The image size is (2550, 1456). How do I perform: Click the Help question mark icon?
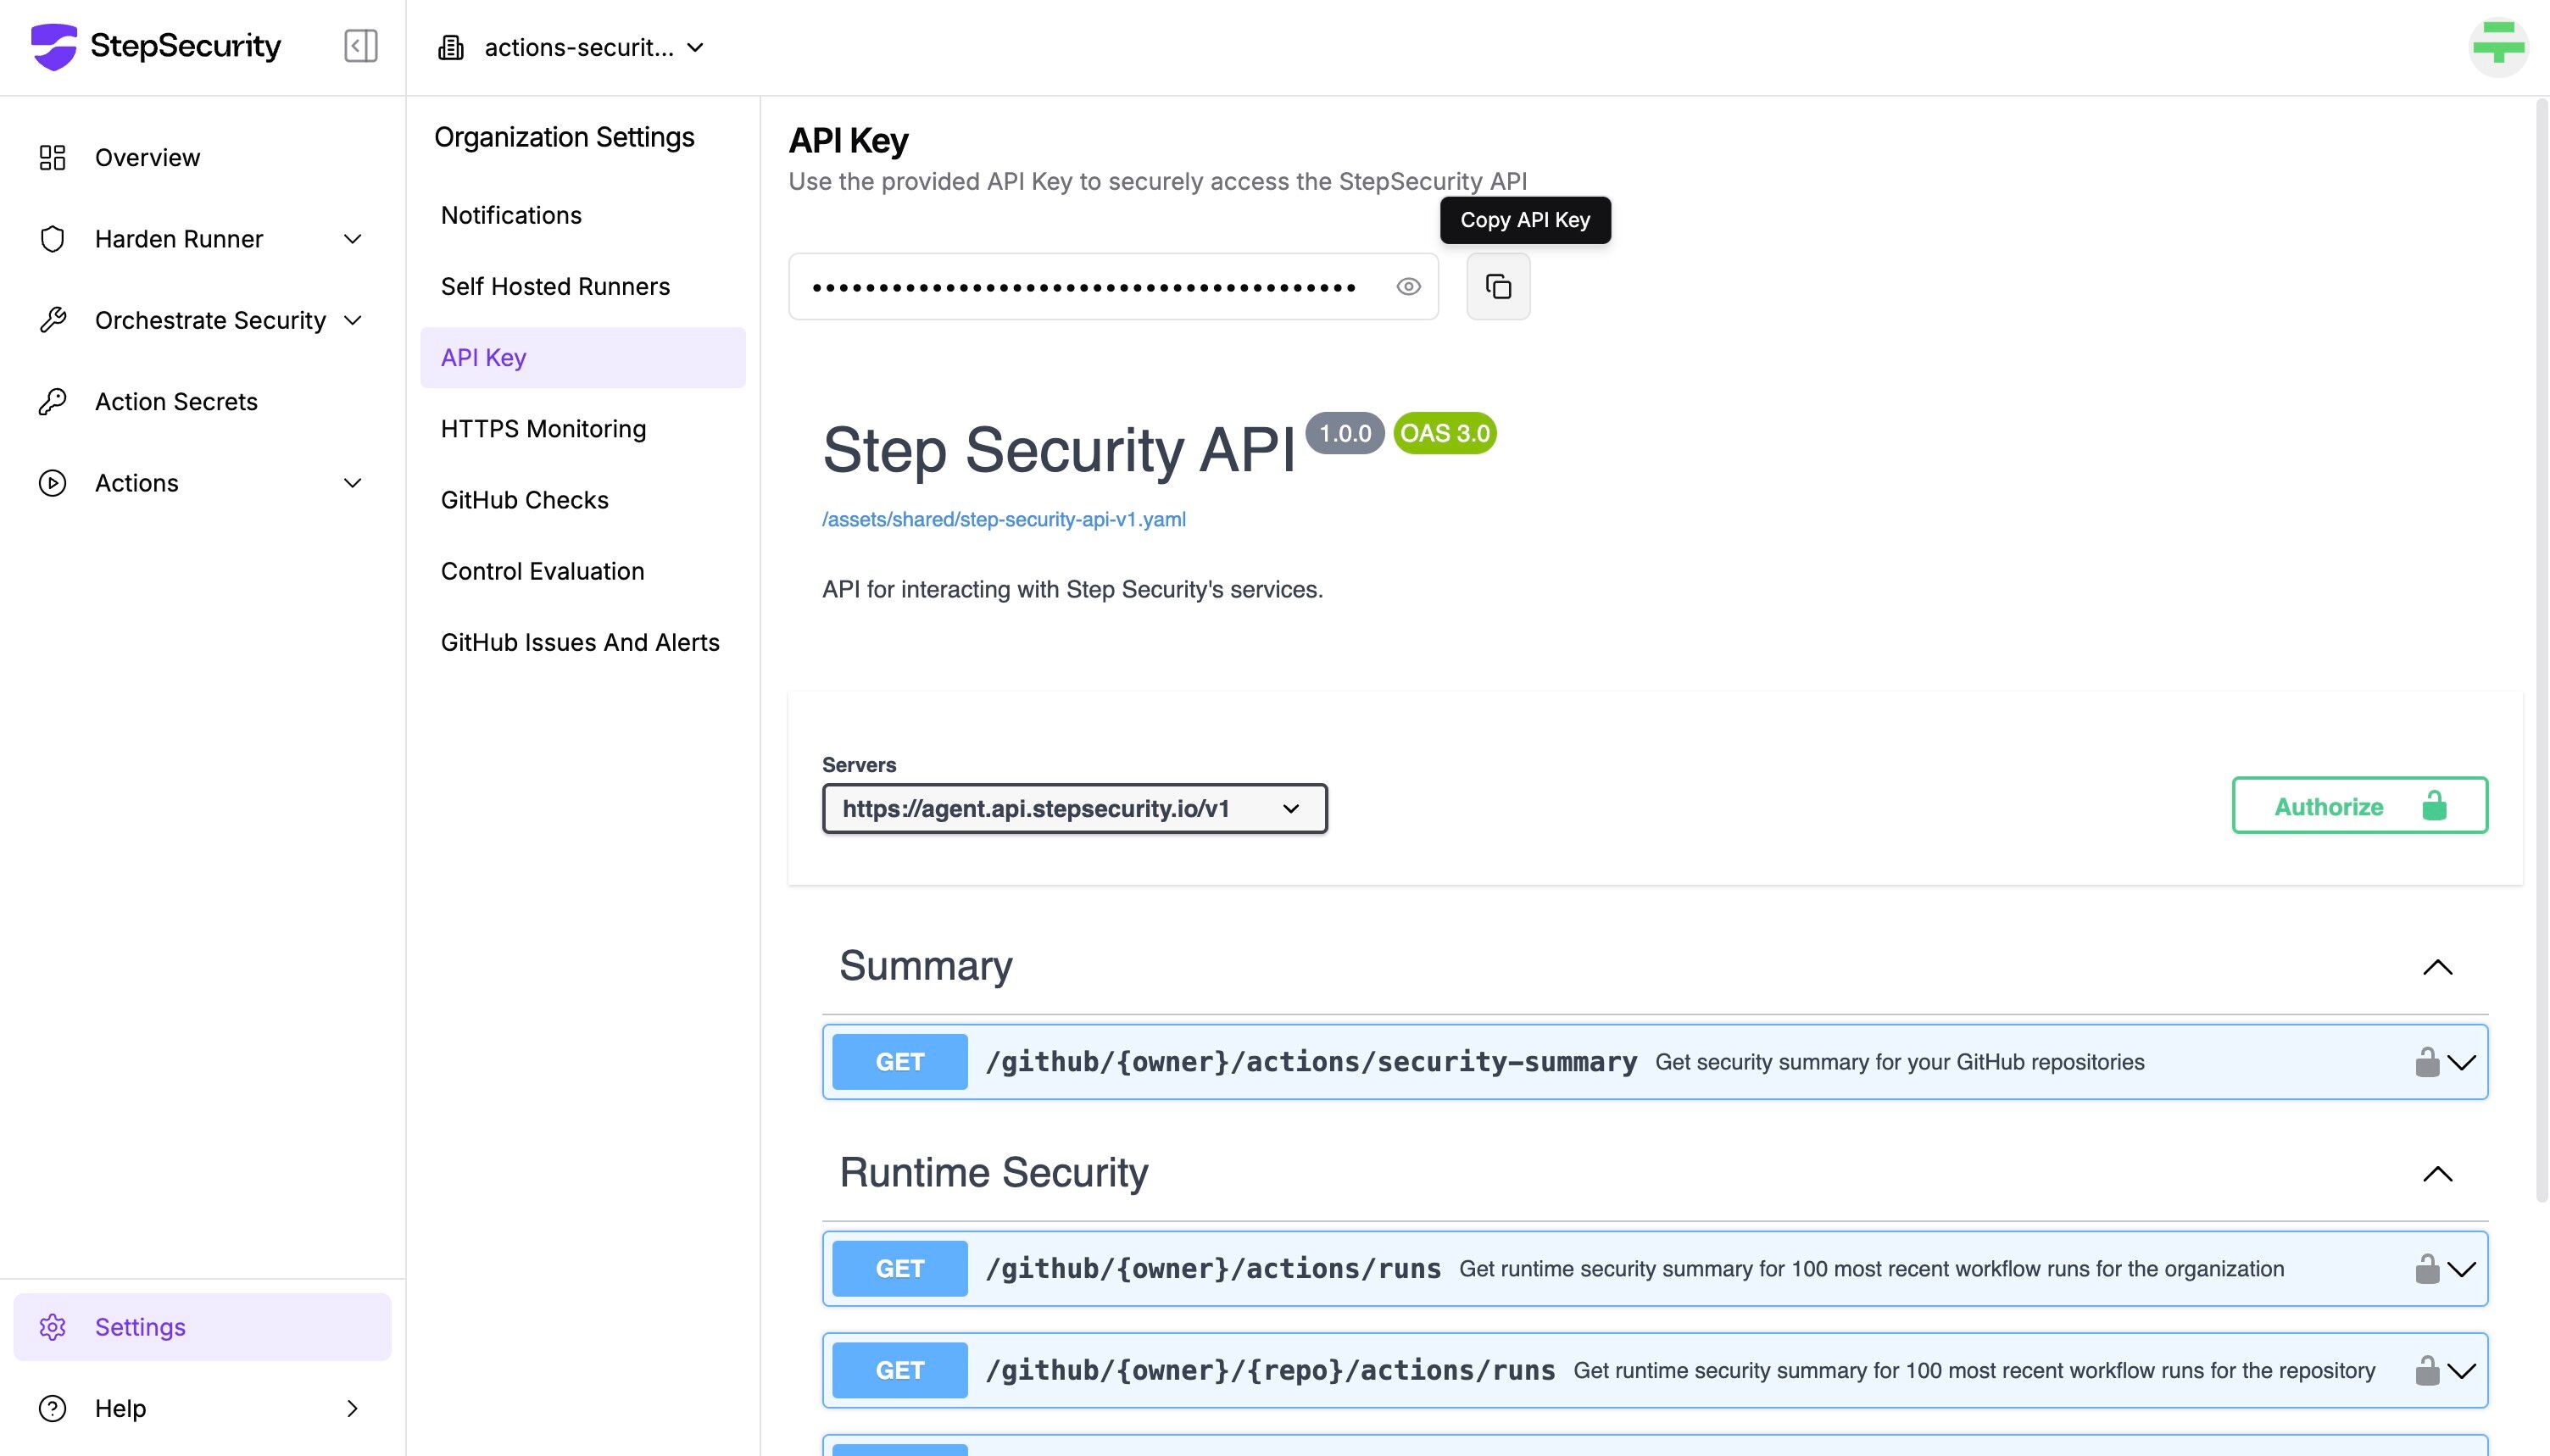[x=52, y=1408]
